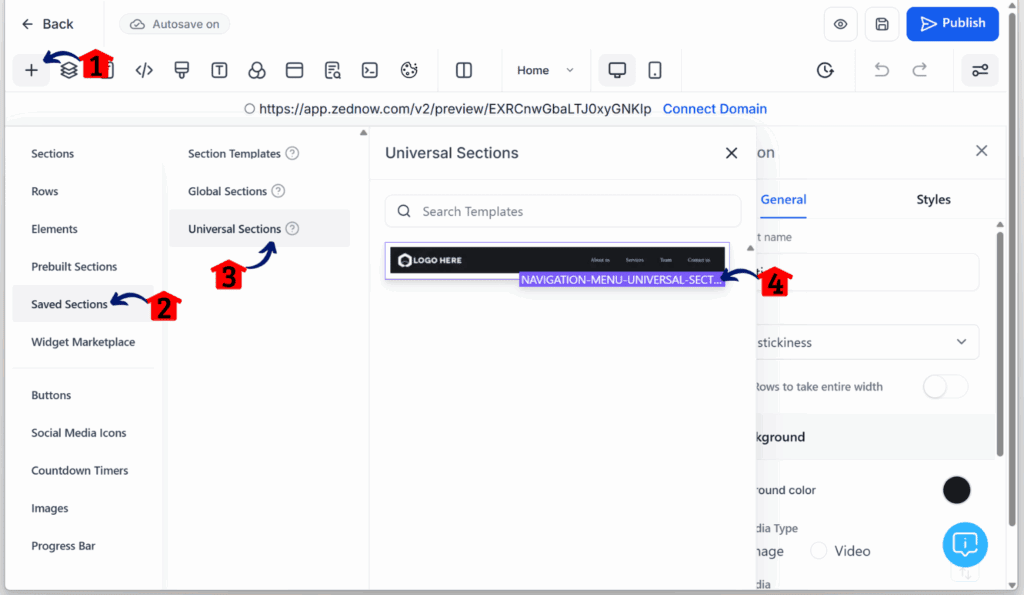
Task: Open Prebuilt Sections in sidebar
Action: tap(74, 266)
